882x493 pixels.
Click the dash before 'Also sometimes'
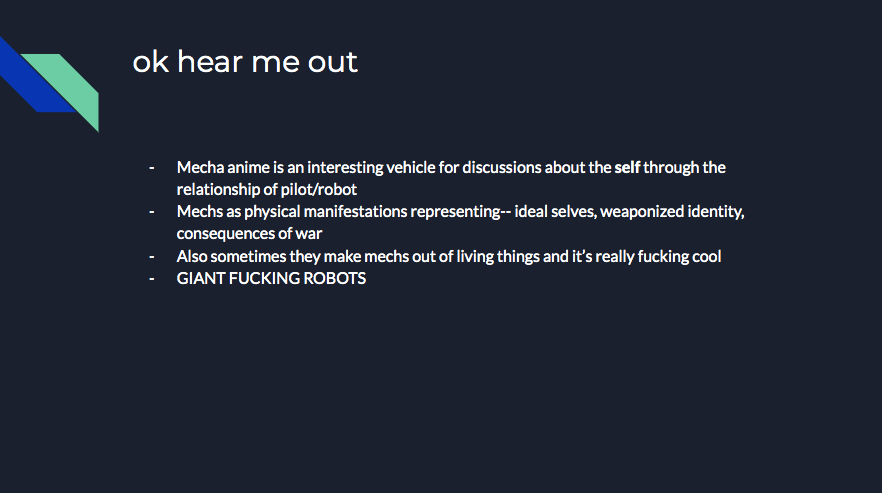pyautogui.click(x=152, y=256)
